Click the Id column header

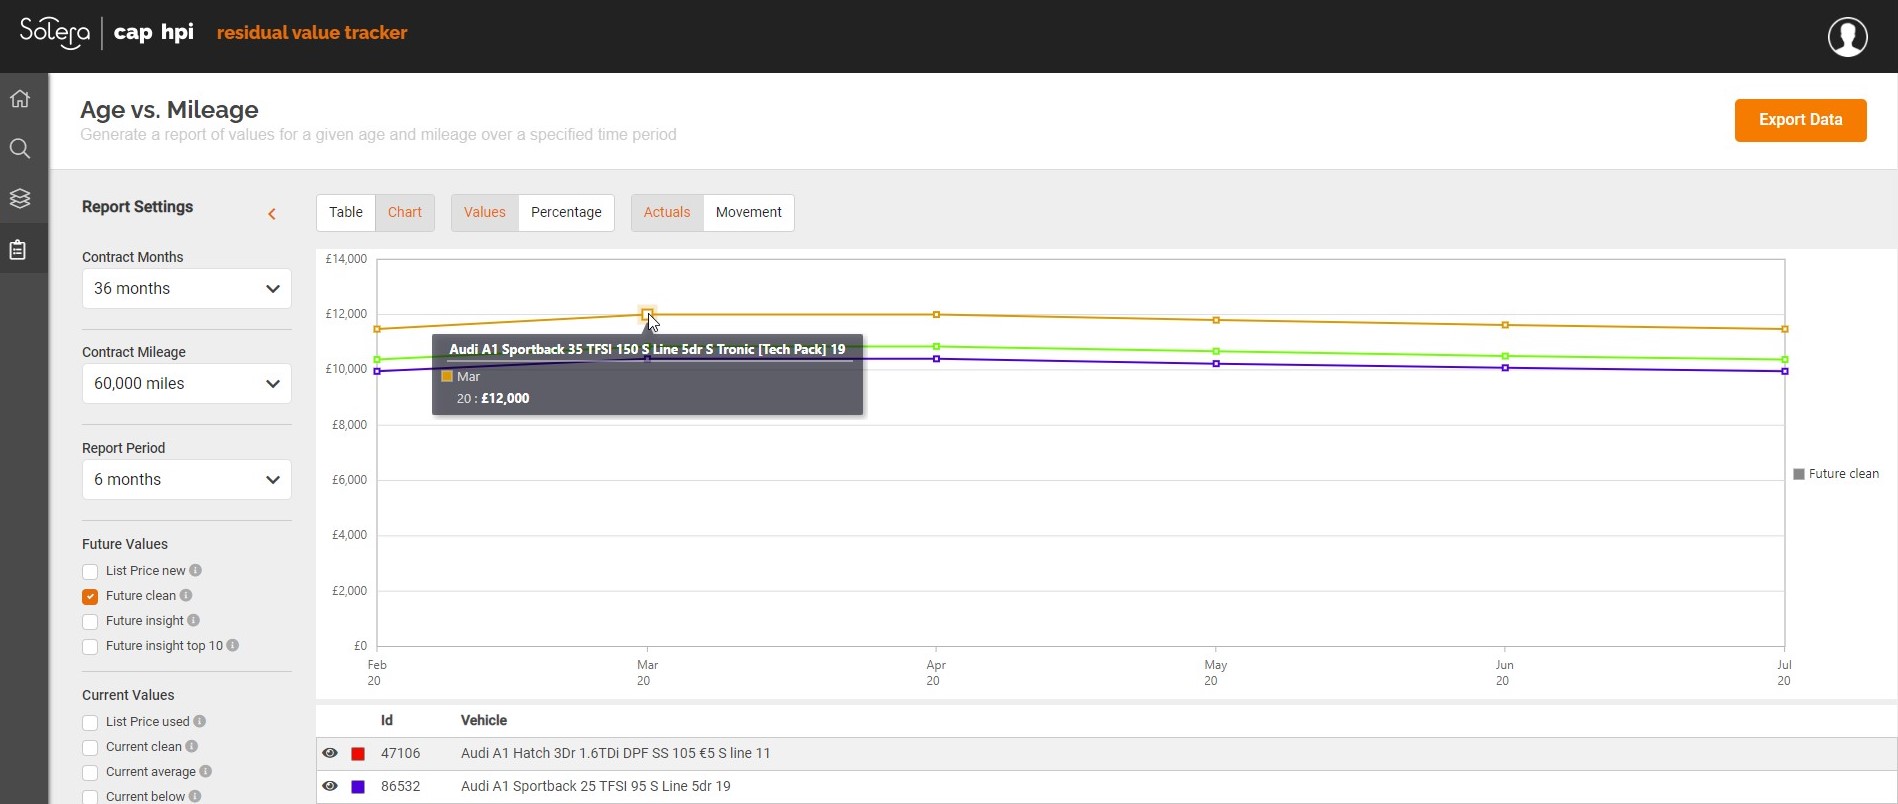pyautogui.click(x=387, y=720)
